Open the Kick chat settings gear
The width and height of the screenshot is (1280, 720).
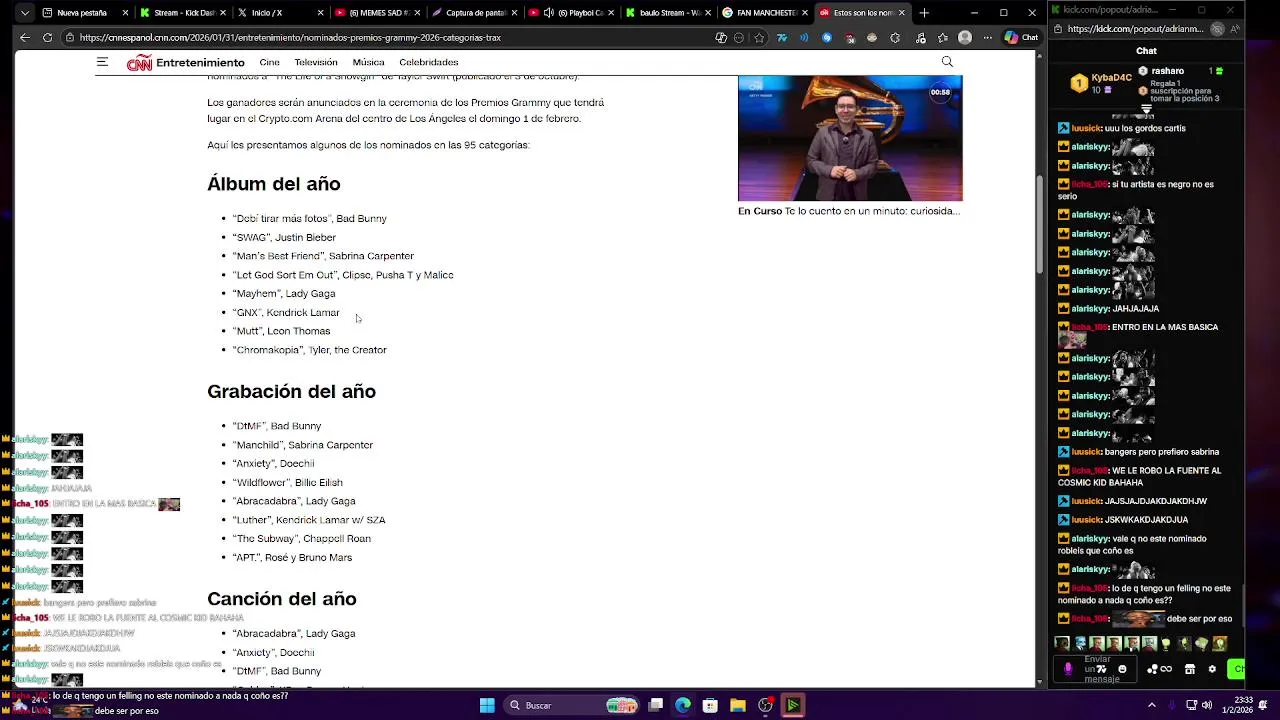(1212, 669)
